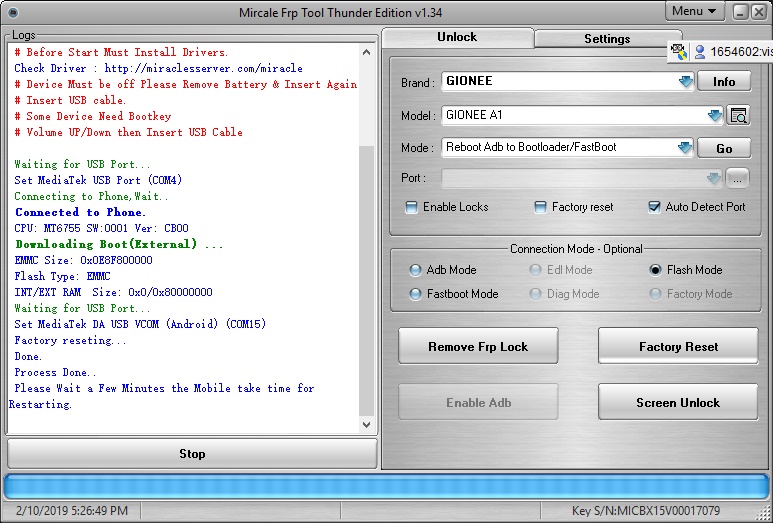Click the Key S/N status bar entry
This screenshot has width=773, height=523.
pos(646,511)
